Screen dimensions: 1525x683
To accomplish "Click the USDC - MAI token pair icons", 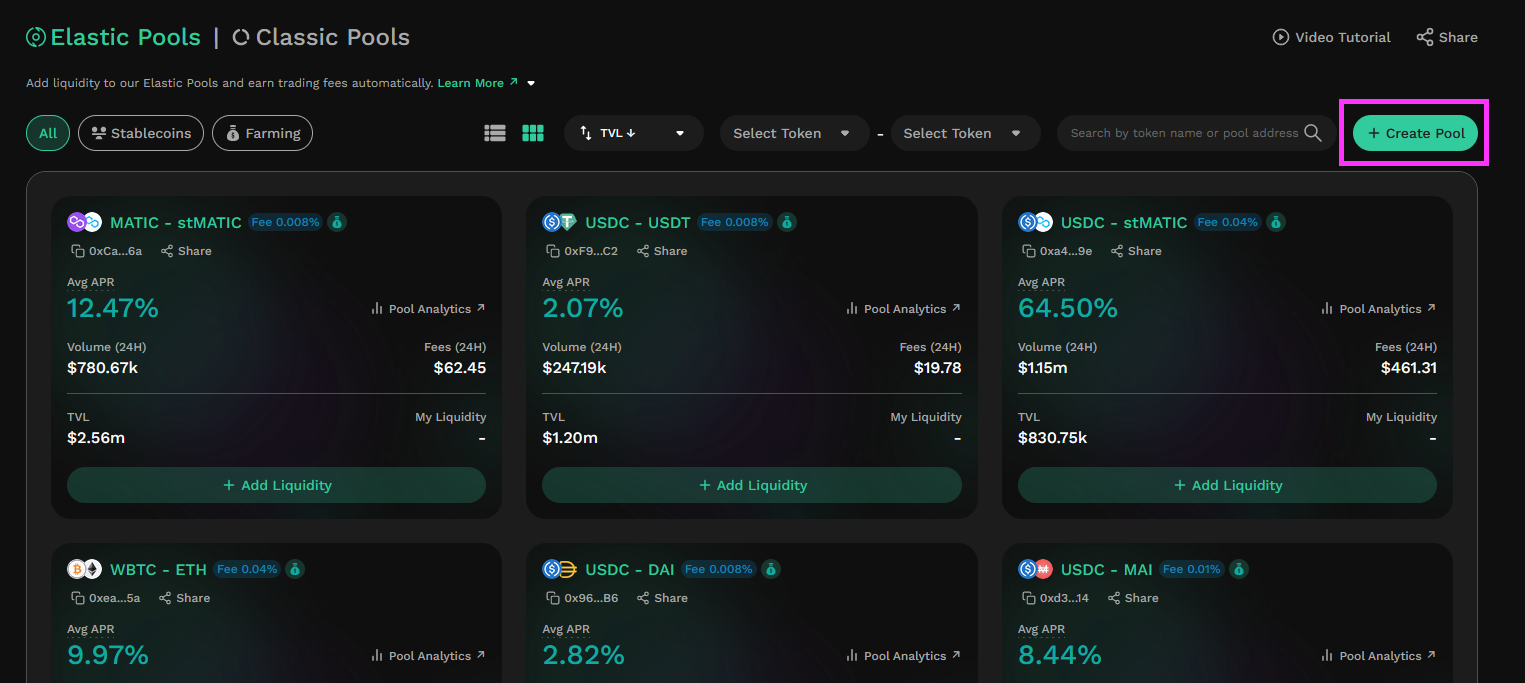I will (1036, 569).
